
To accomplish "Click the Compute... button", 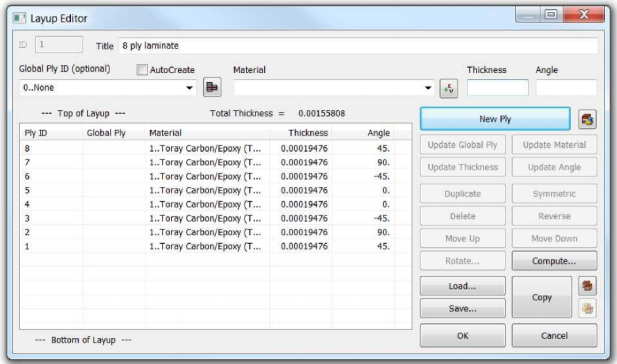I will [x=554, y=261].
